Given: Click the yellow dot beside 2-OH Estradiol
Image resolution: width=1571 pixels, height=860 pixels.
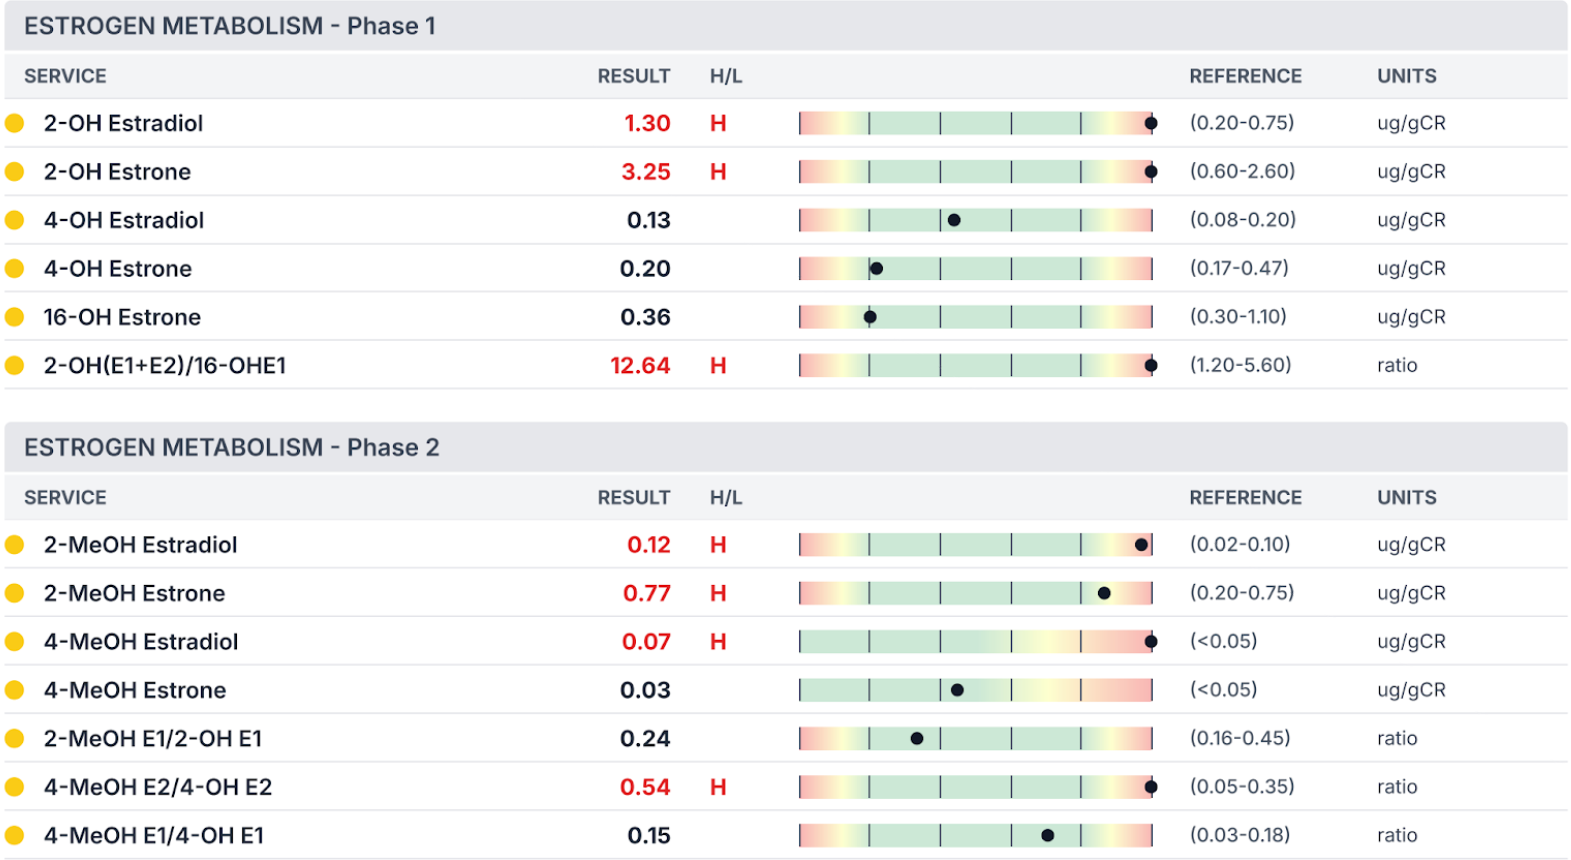Looking at the screenshot, I should 15,123.
